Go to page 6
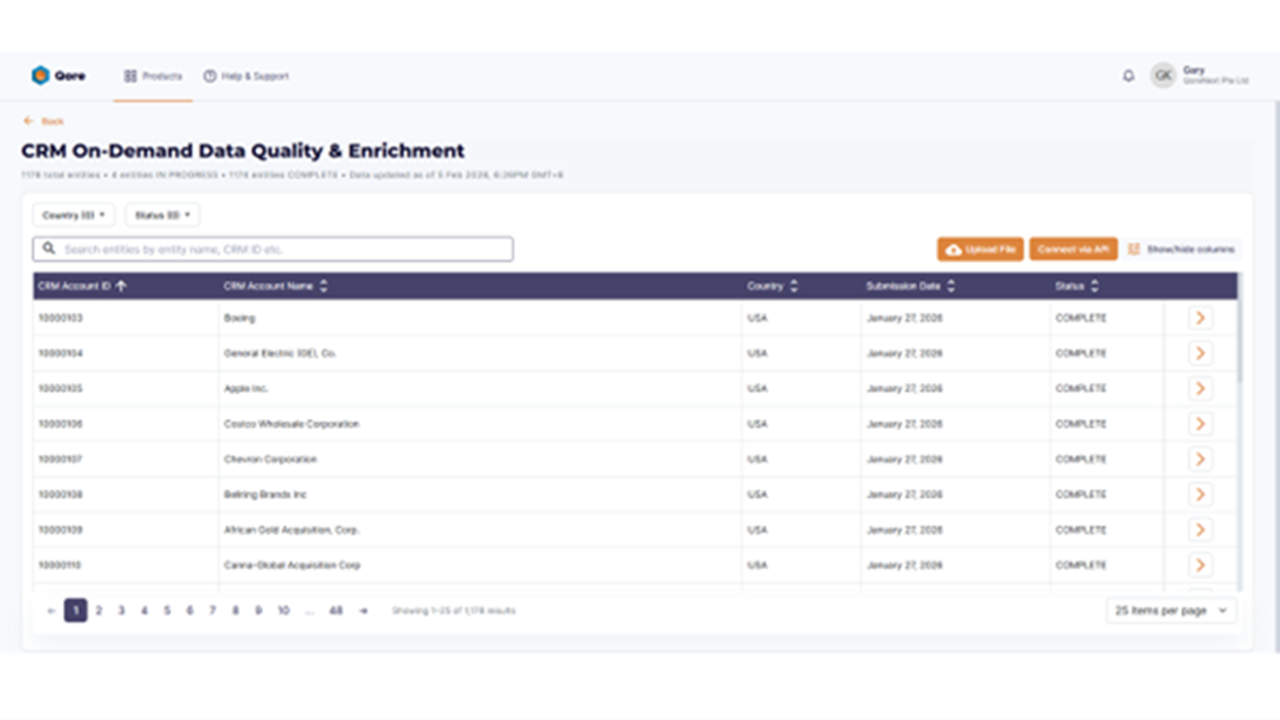 click(x=189, y=610)
